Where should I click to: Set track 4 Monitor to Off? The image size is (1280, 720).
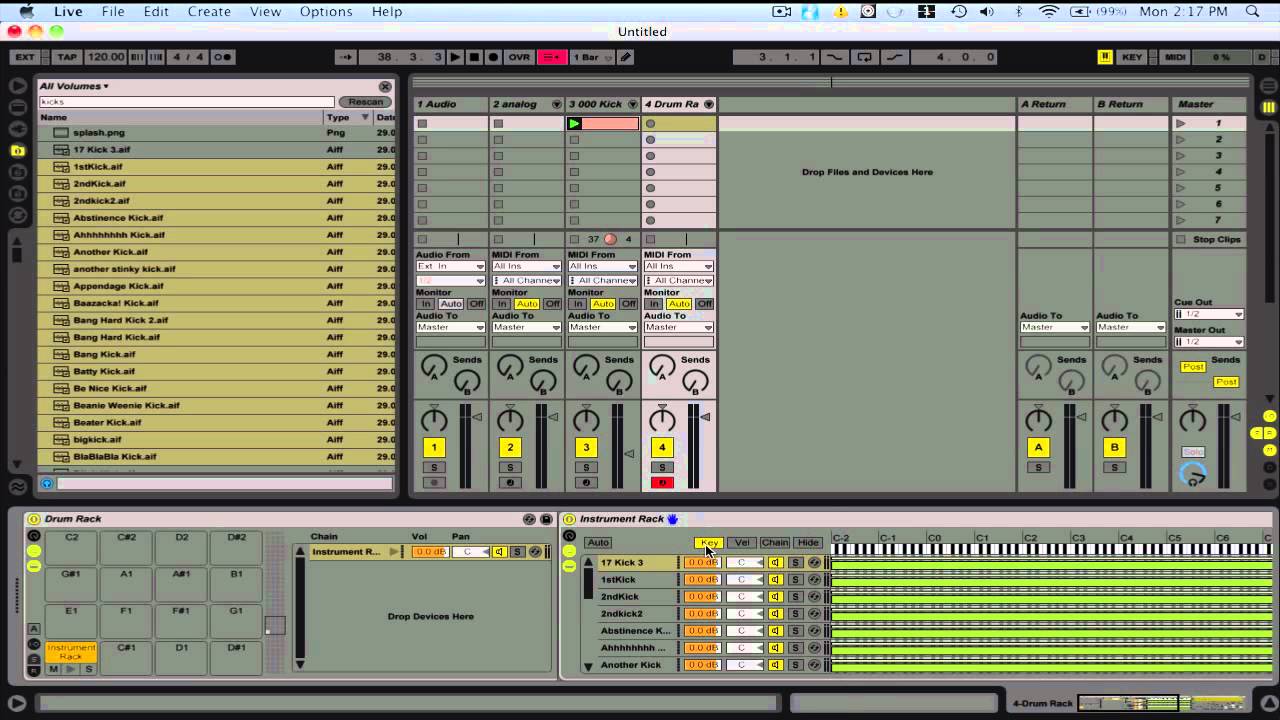tap(705, 304)
